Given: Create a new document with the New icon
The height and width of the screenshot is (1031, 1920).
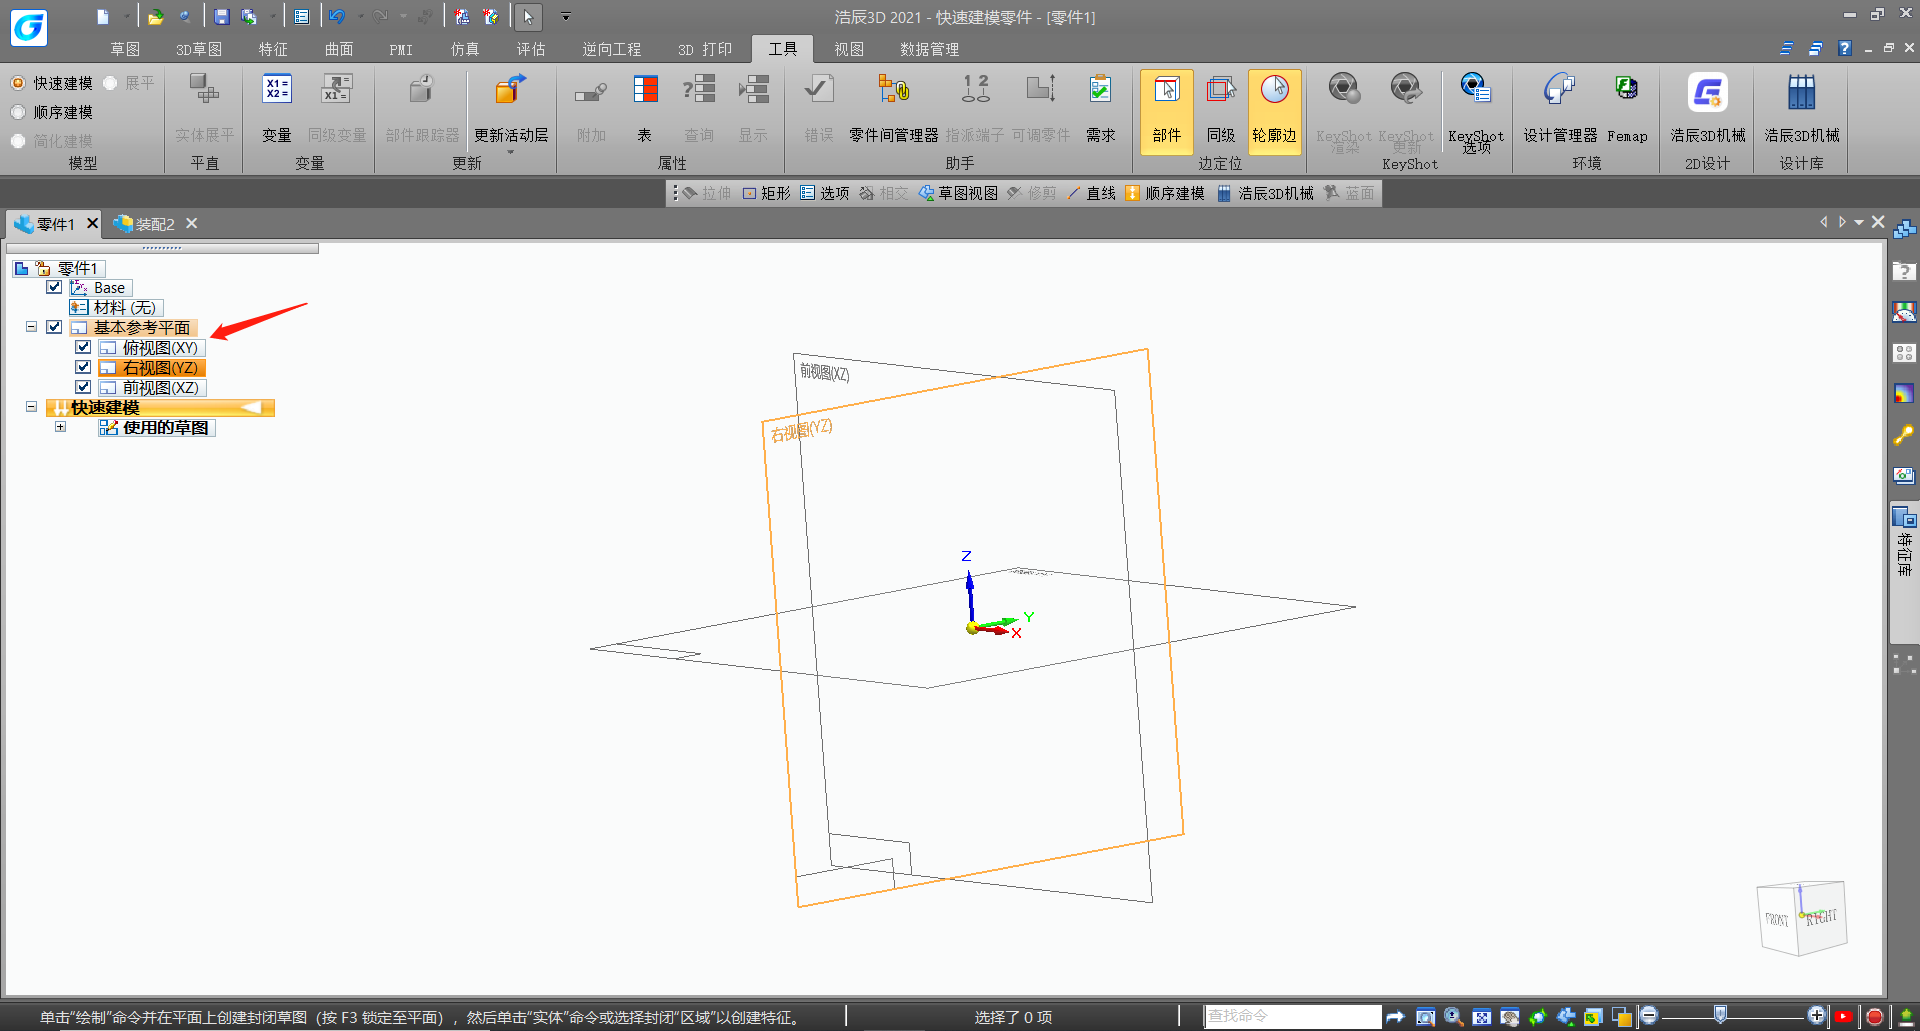Looking at the screenshot, I should pyautogui.click(x=103, y=17).
